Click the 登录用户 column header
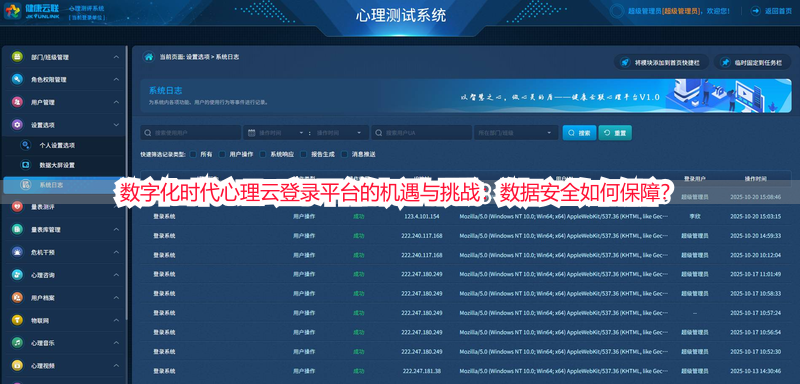The height and width of the screenshot is (384, 800). pos(694,178)
